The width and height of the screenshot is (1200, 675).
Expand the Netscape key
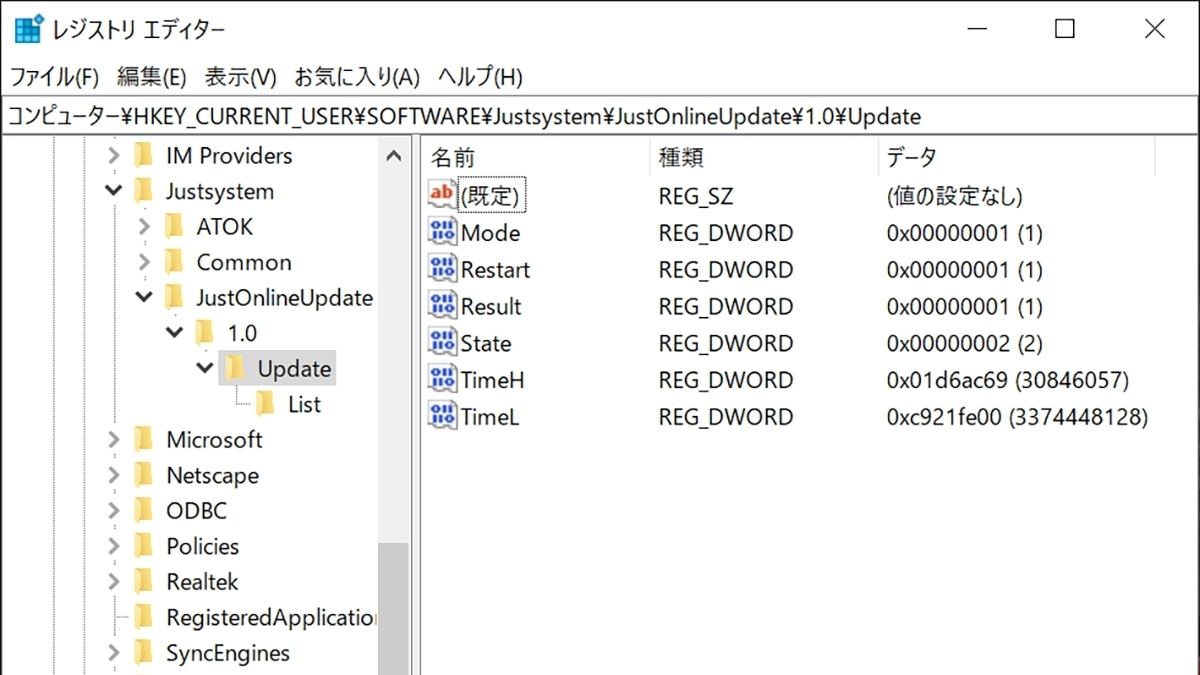[114, 476]
